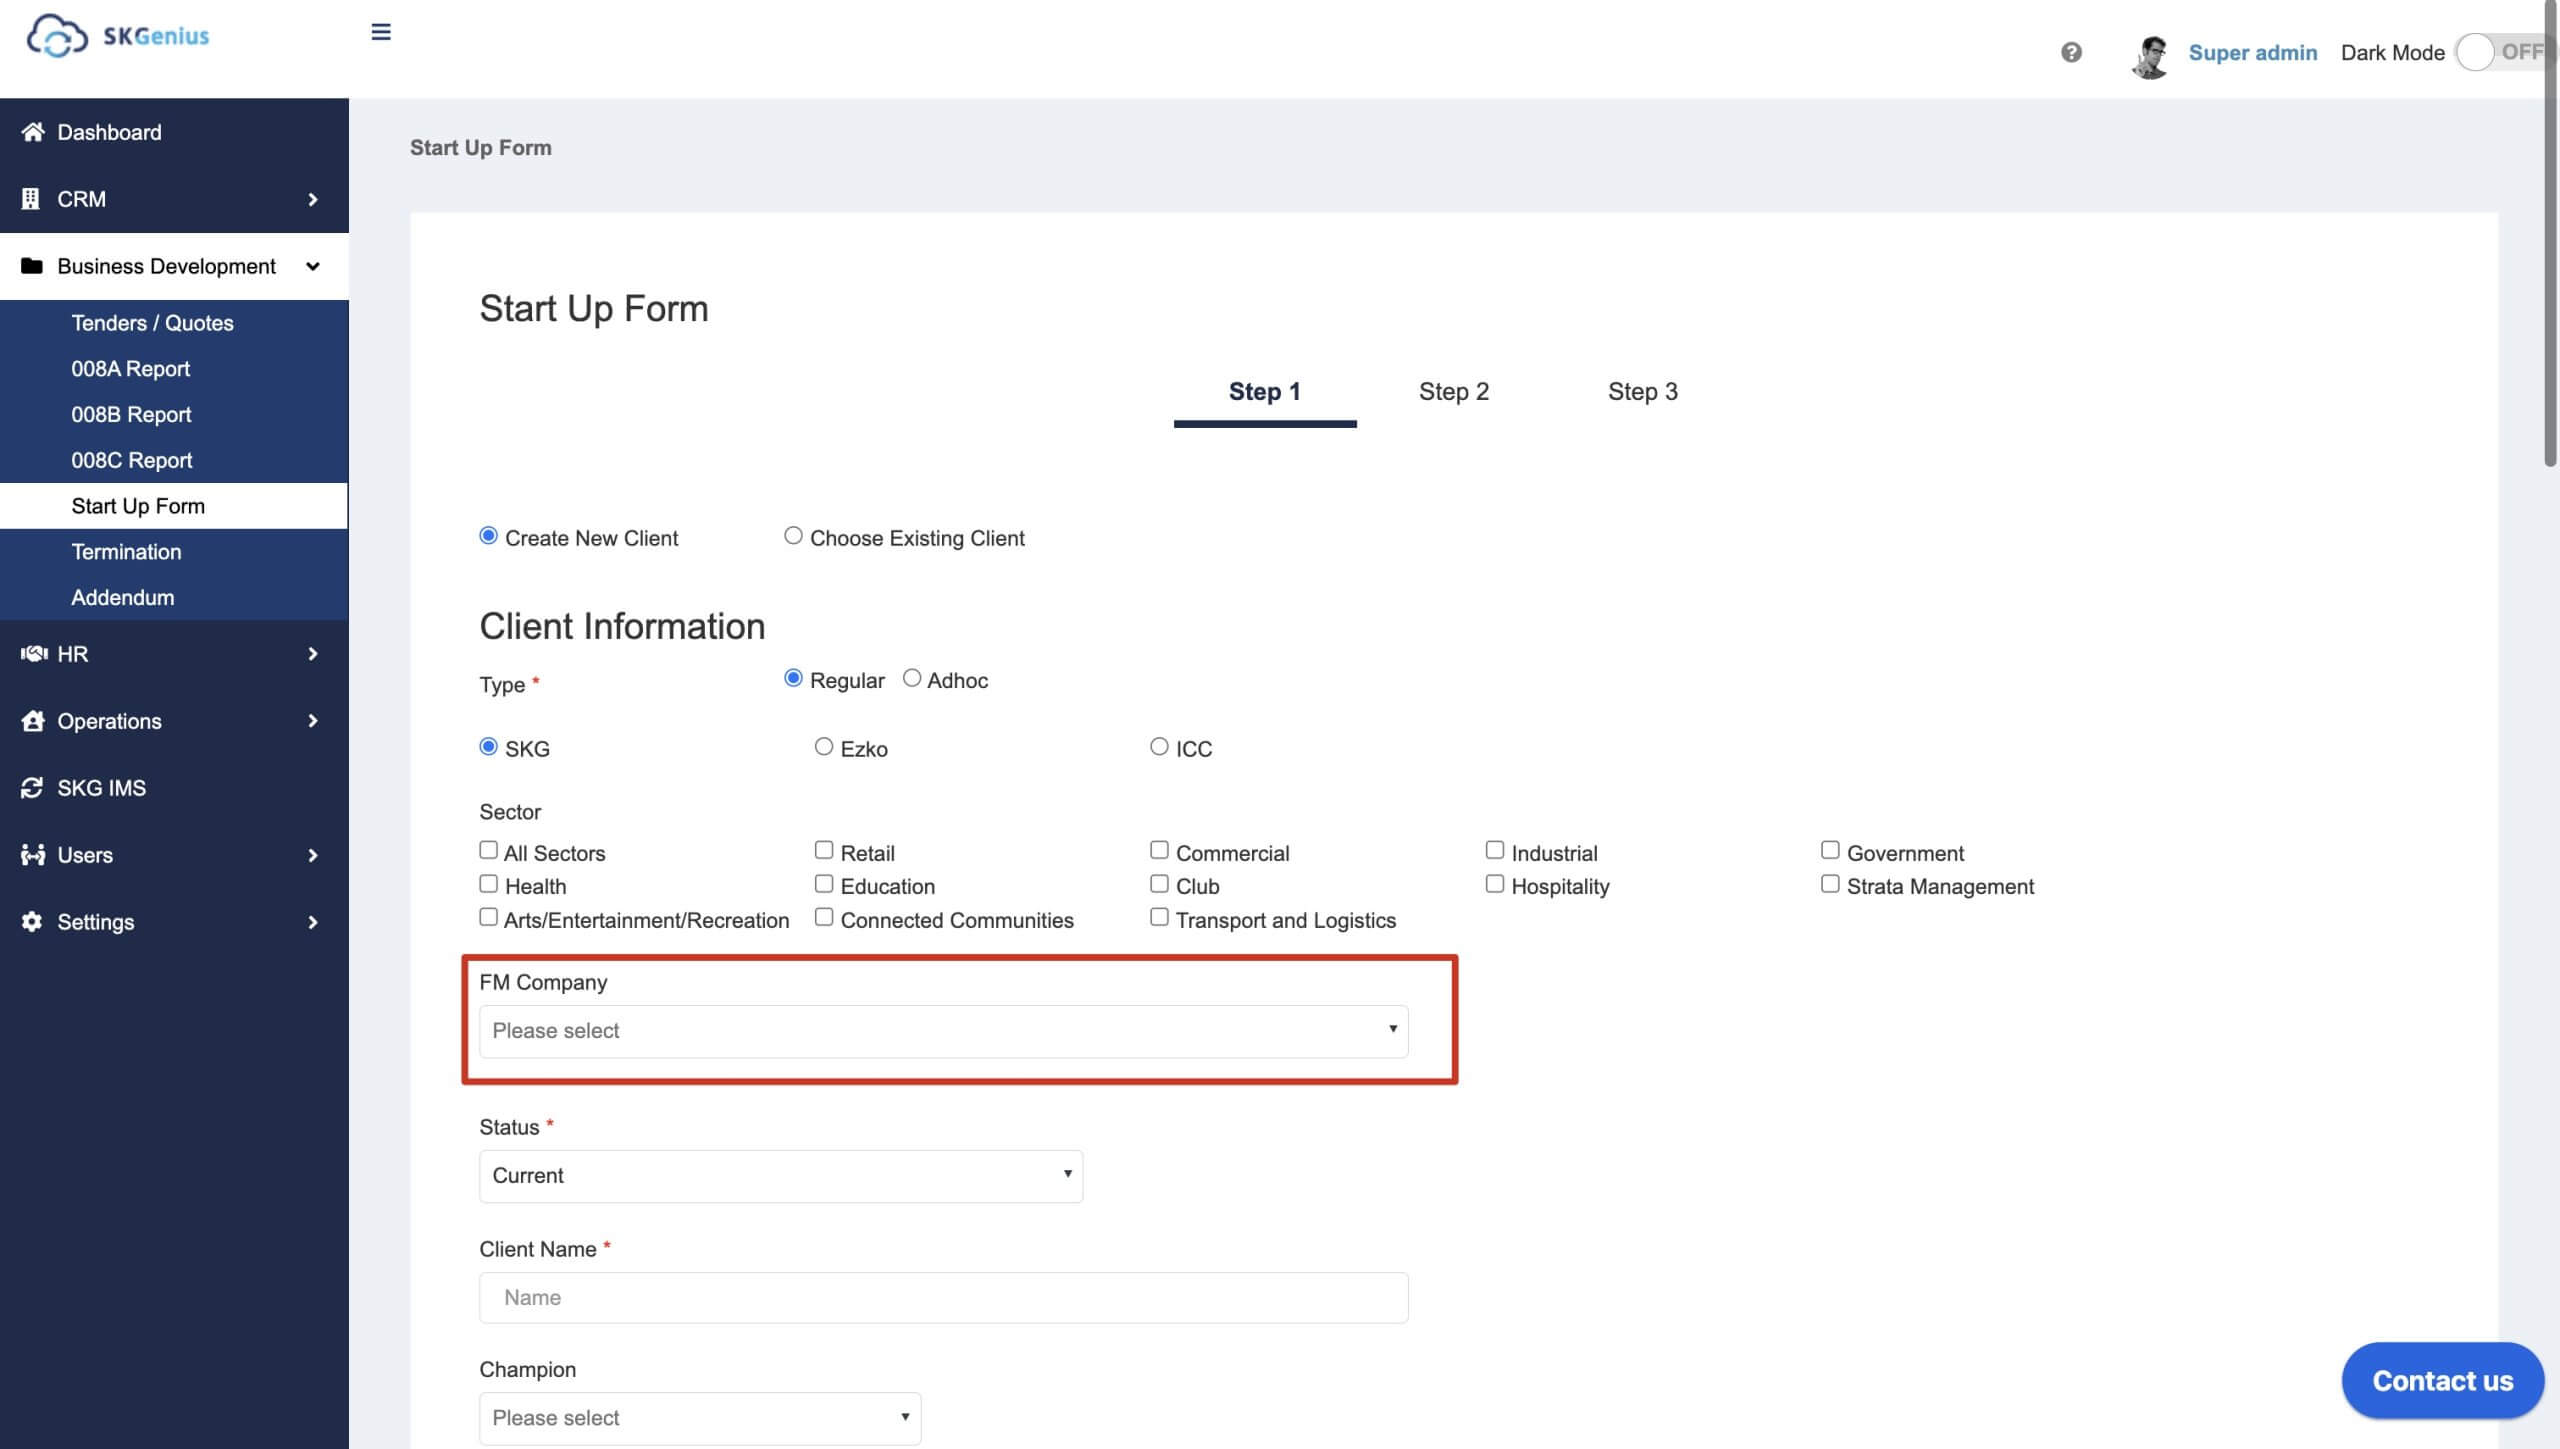The image size is (2560, 1449).
Task: Click the help question mark icon
Action: (x=2071, y=51)
